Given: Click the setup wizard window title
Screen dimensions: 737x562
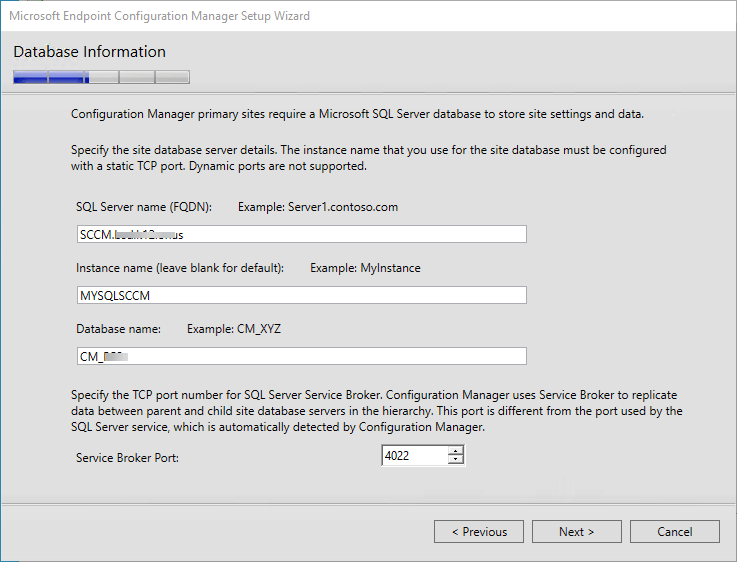Looking at the screenshot, I should [159, 16].
